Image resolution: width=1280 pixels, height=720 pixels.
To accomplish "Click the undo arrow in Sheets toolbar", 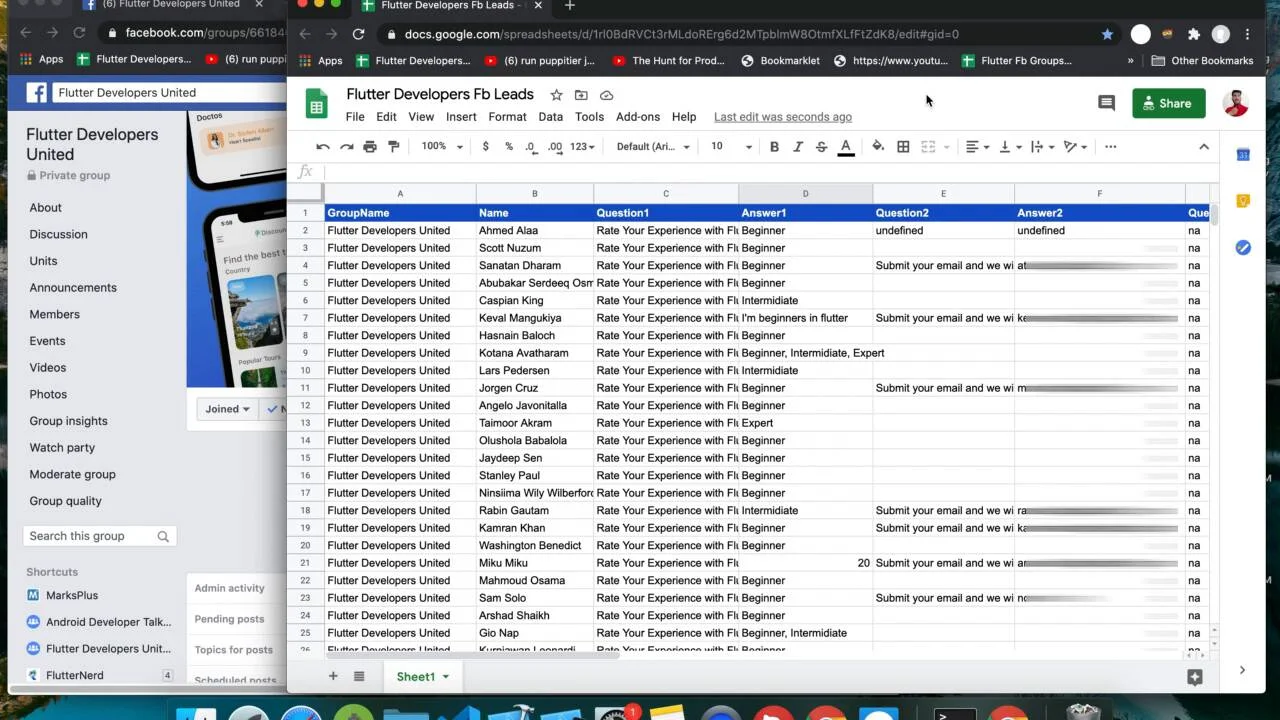I will [322, 147].
